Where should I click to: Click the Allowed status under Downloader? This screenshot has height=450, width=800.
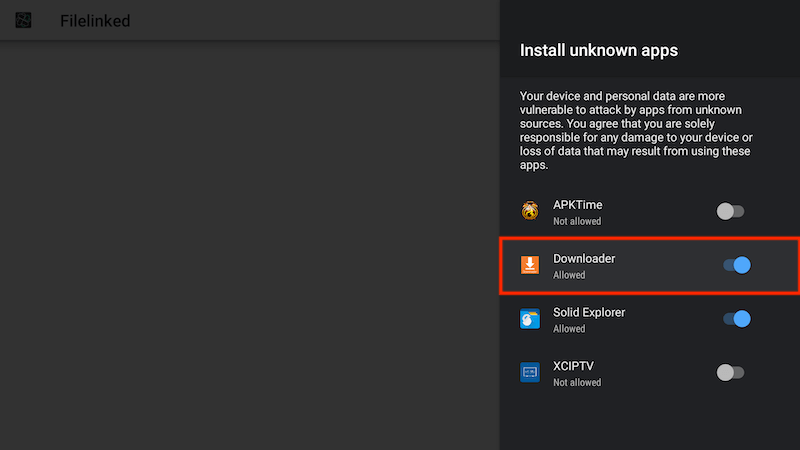[x=569, y=275]
